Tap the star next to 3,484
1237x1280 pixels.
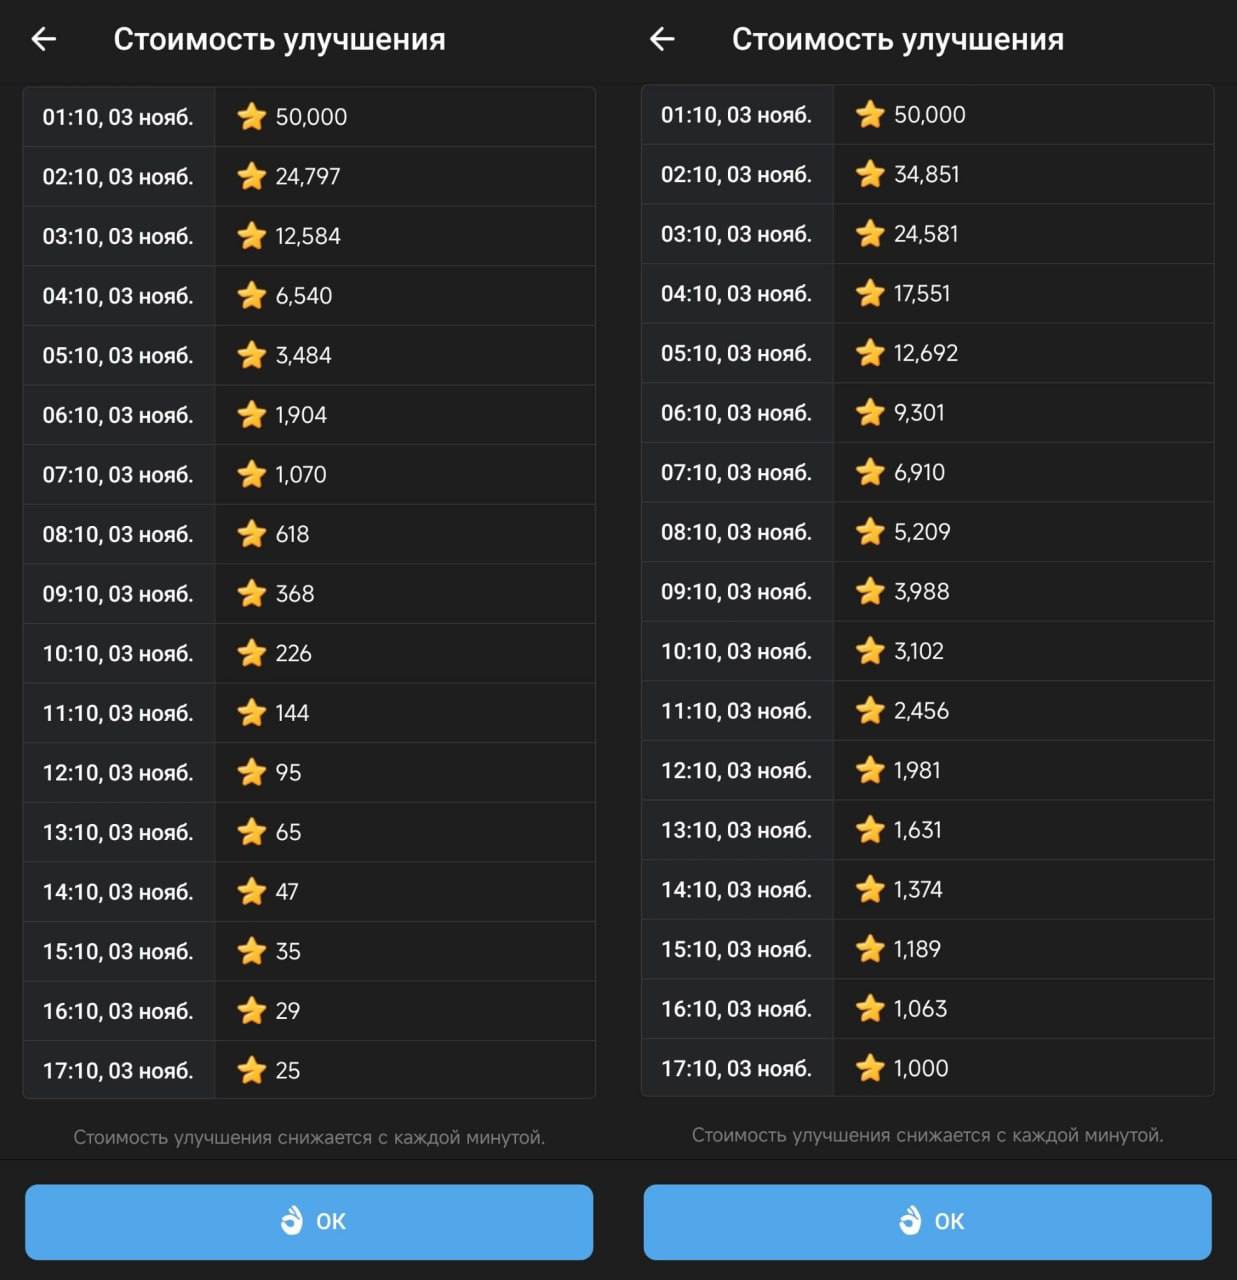click(251, 355)
